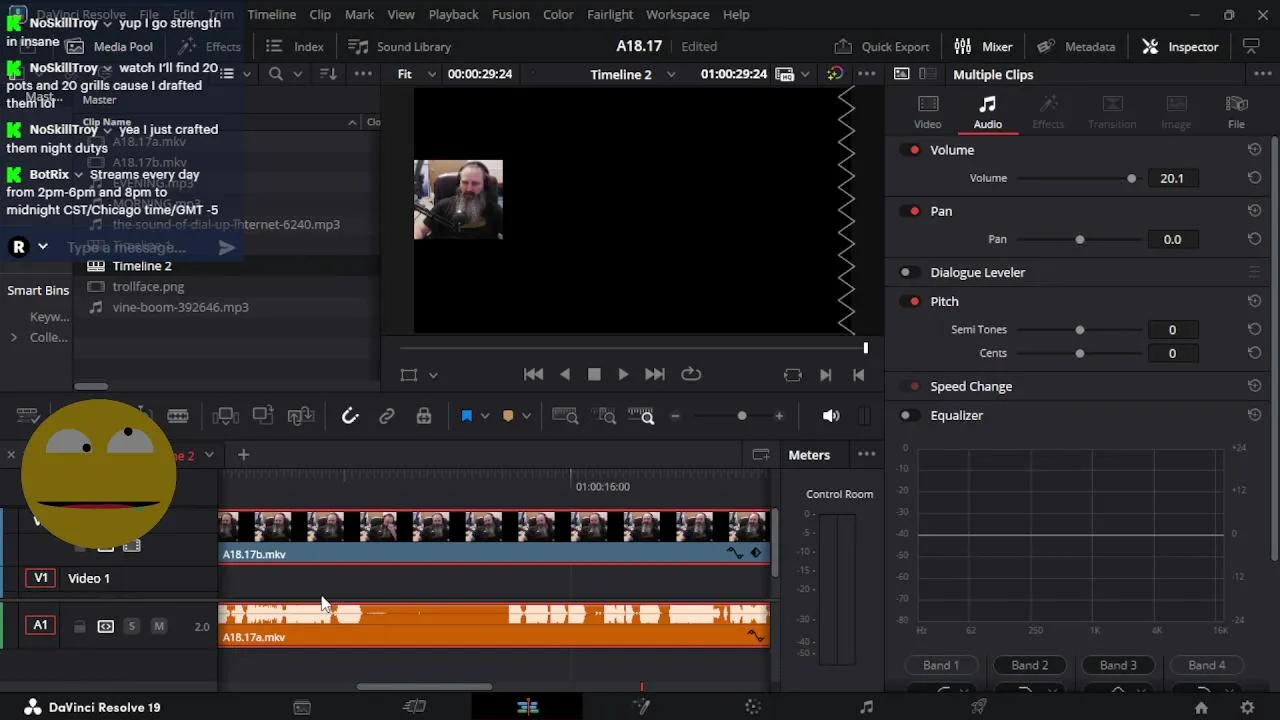1280x720 pixels.
Task: Open the Playback menu
Action: coord(453,14)
